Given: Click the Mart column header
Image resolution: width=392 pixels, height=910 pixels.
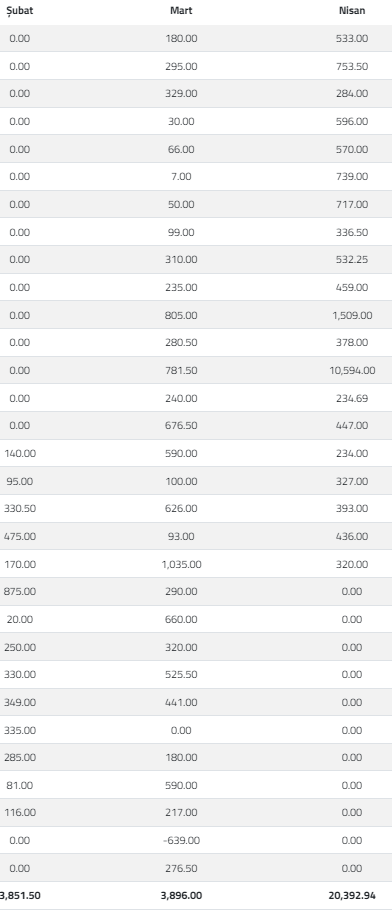Looking at the screenshot, I should [181, 10].
